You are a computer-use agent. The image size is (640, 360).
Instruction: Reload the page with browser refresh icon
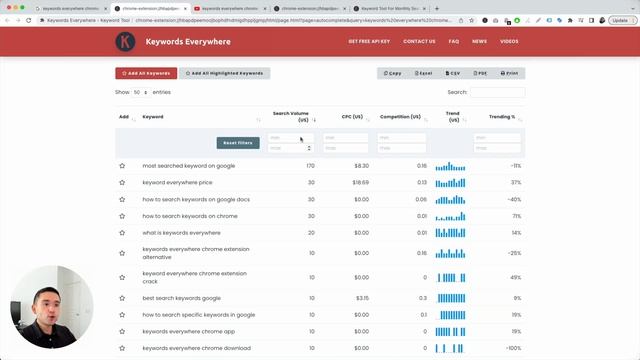tap(29, 20)
